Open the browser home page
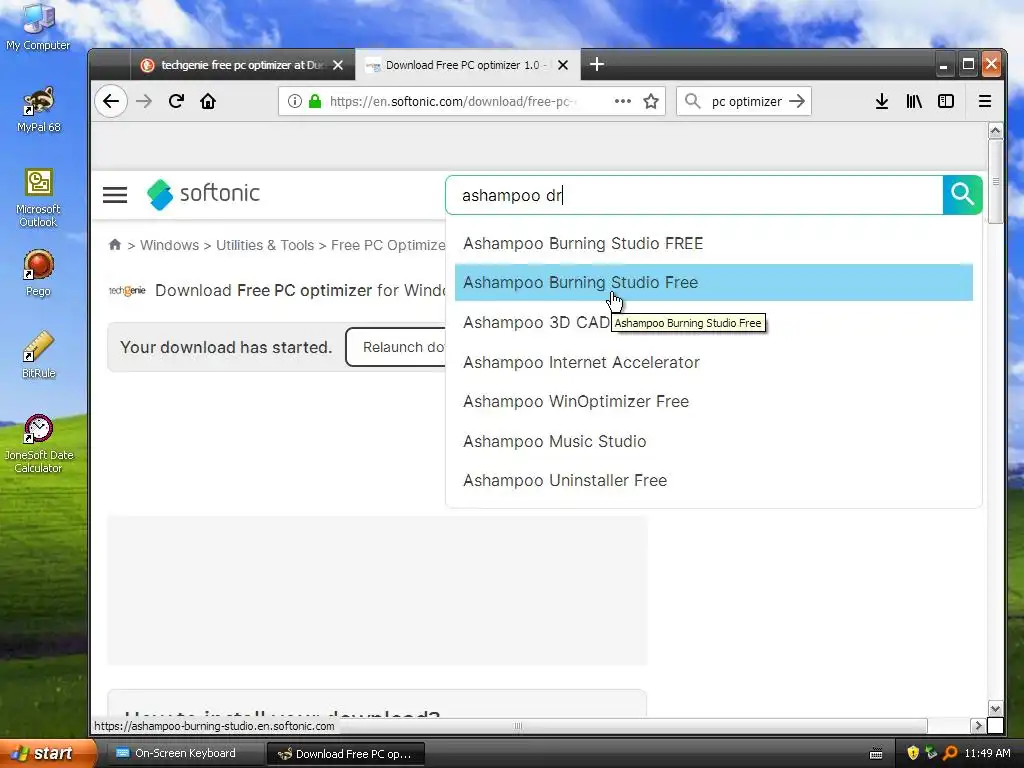The image size is (1024, 768). pos(208,101)
